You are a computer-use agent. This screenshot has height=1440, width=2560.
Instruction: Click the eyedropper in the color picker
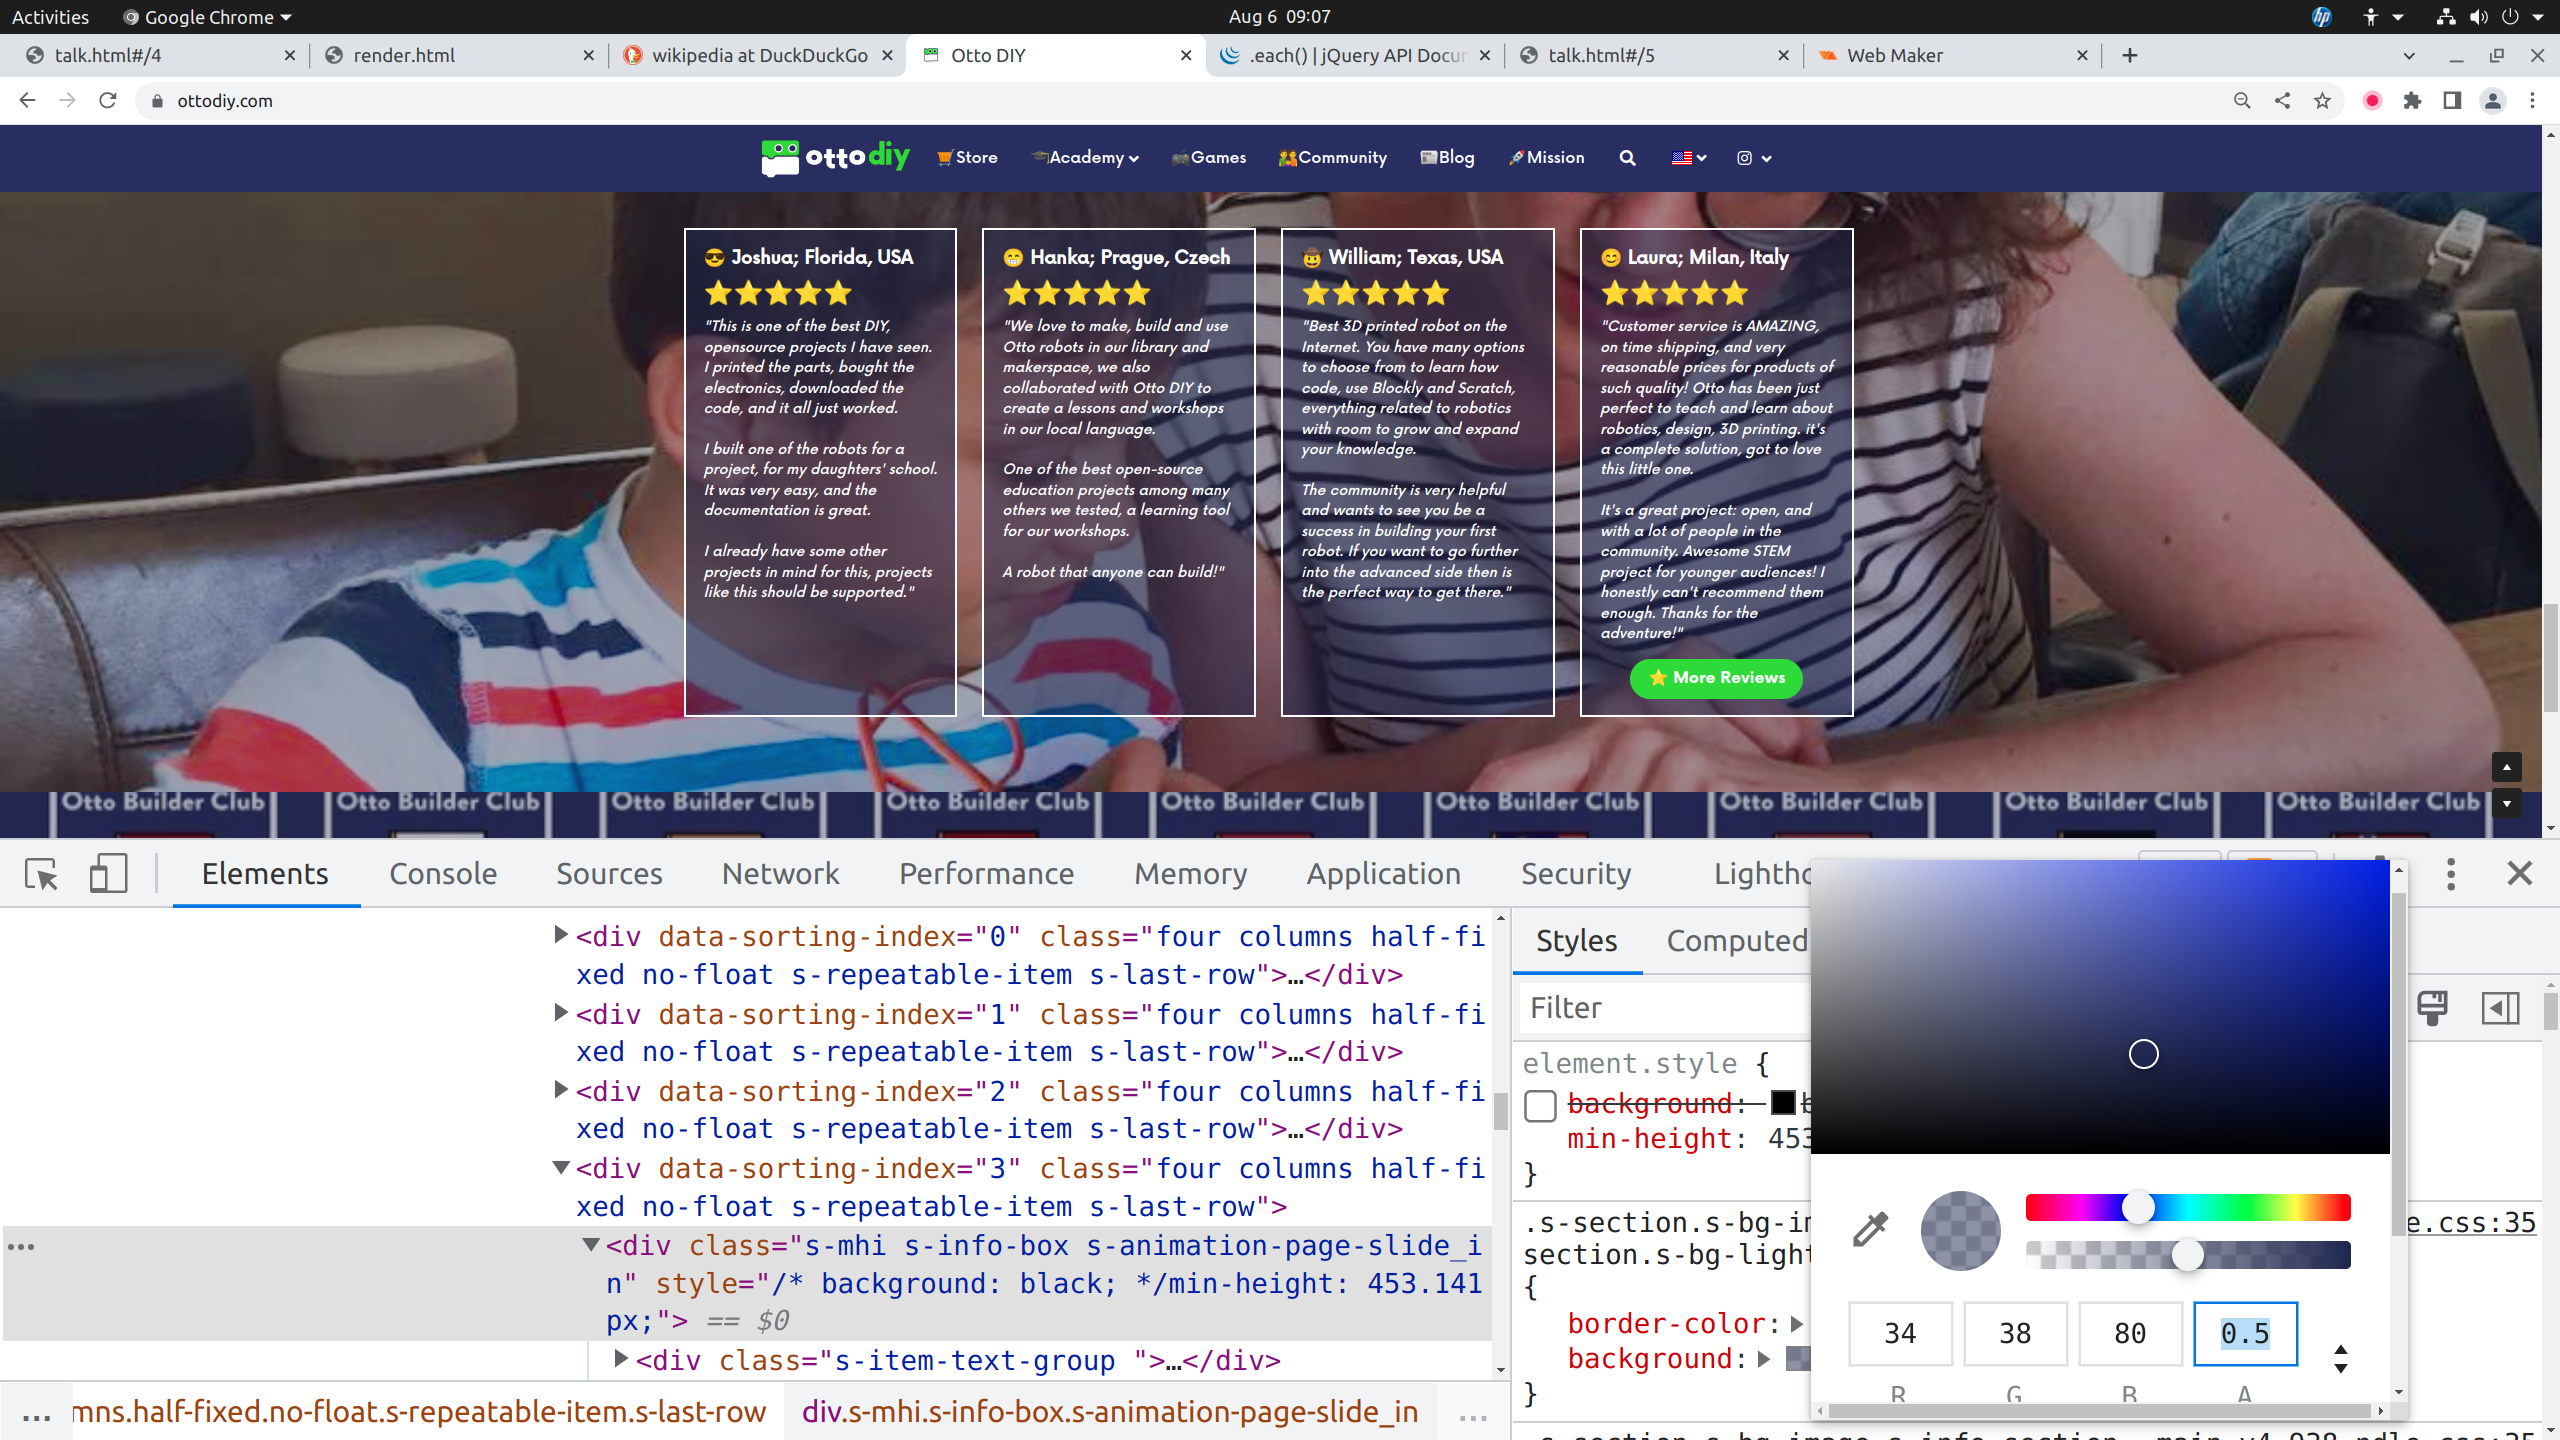(1869, 1230)
